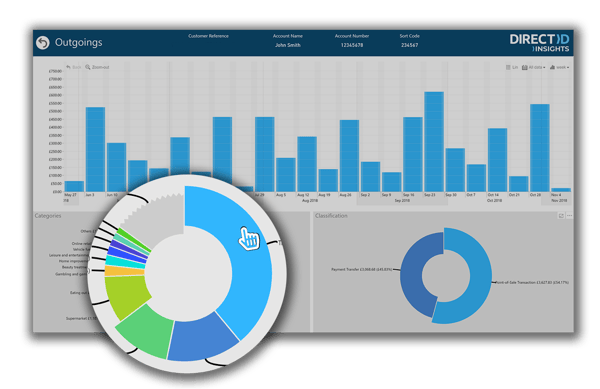Select the Oct 21 bar

(x=518, y=184)
